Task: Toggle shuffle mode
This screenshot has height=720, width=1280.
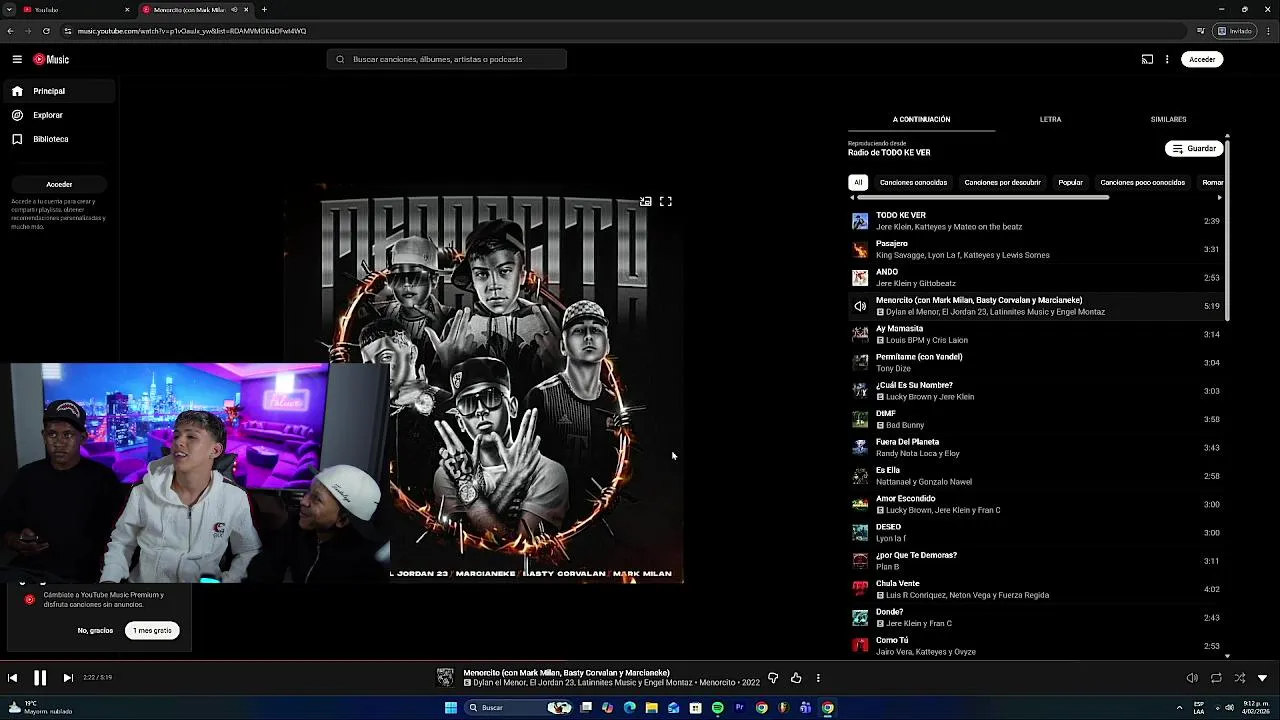Action: tap(1239, 678)
